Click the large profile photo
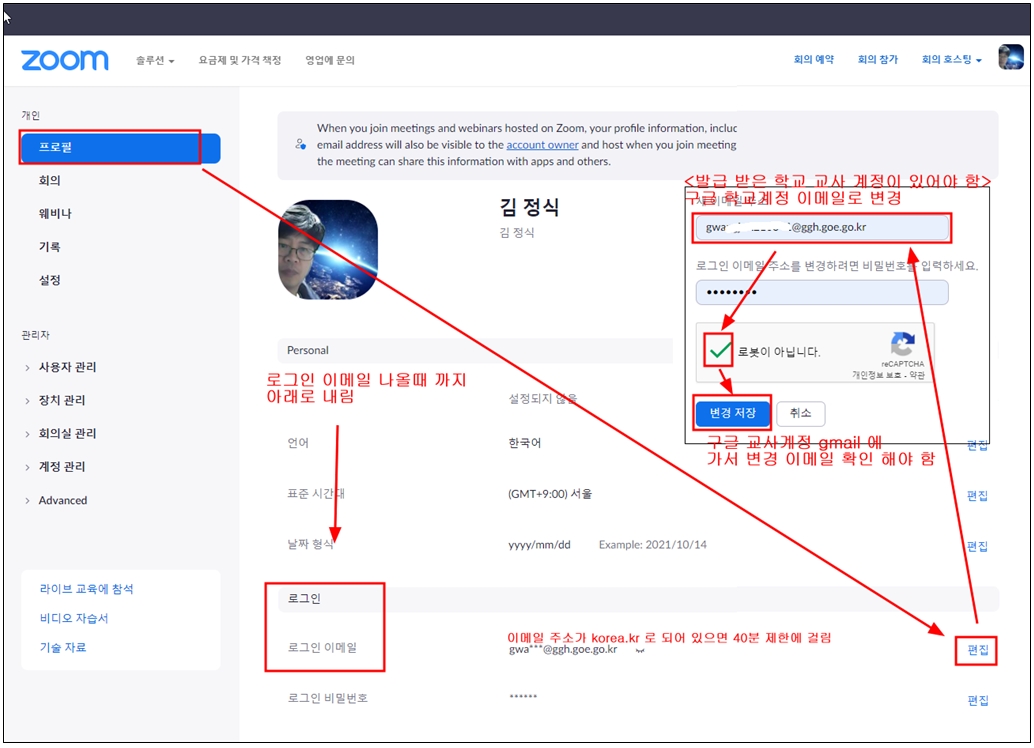The height and width of the screenshot is (748, 1034). tap(328, 250)
